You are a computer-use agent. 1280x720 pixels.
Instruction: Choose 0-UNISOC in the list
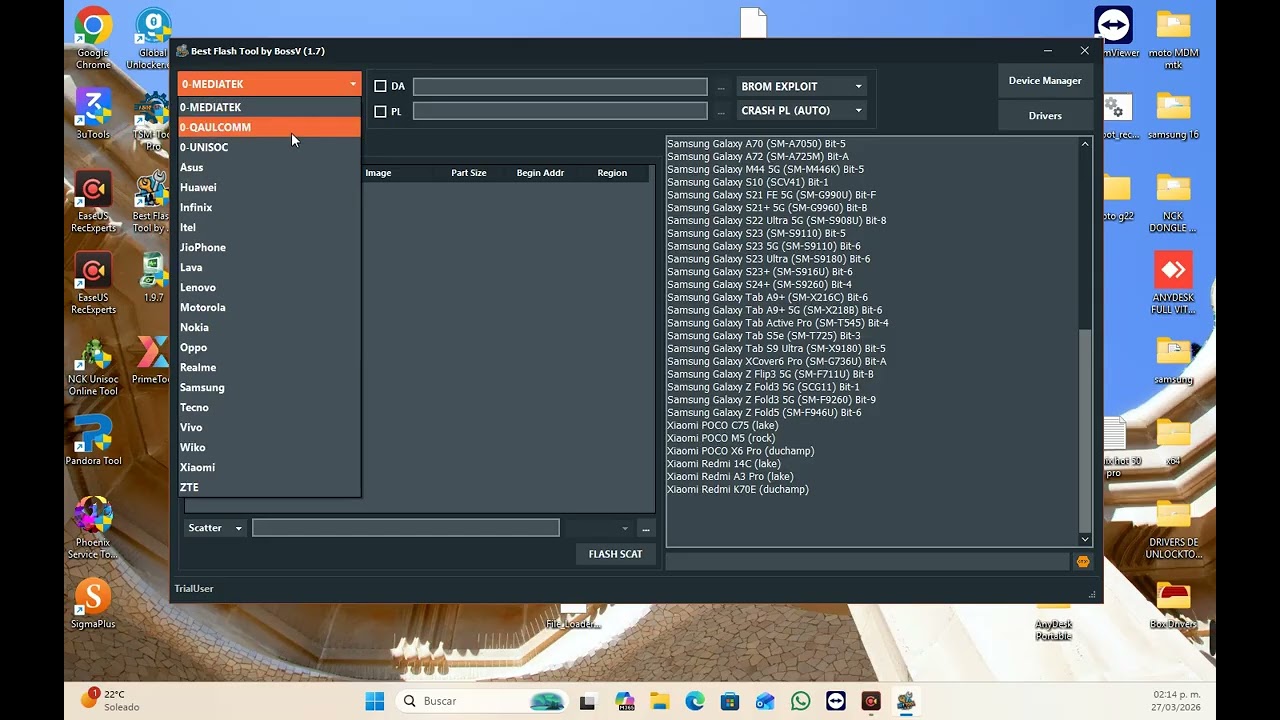click(269, 147)
